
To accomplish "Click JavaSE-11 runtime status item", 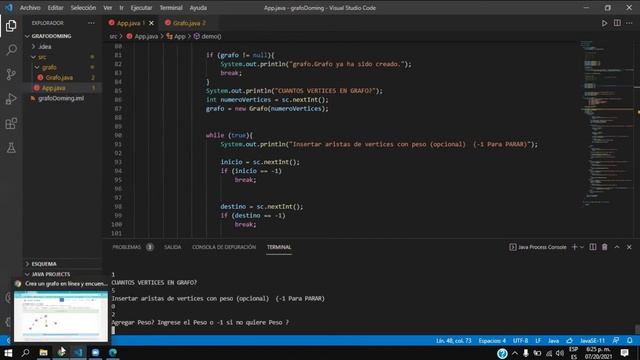I will [592, 340].
